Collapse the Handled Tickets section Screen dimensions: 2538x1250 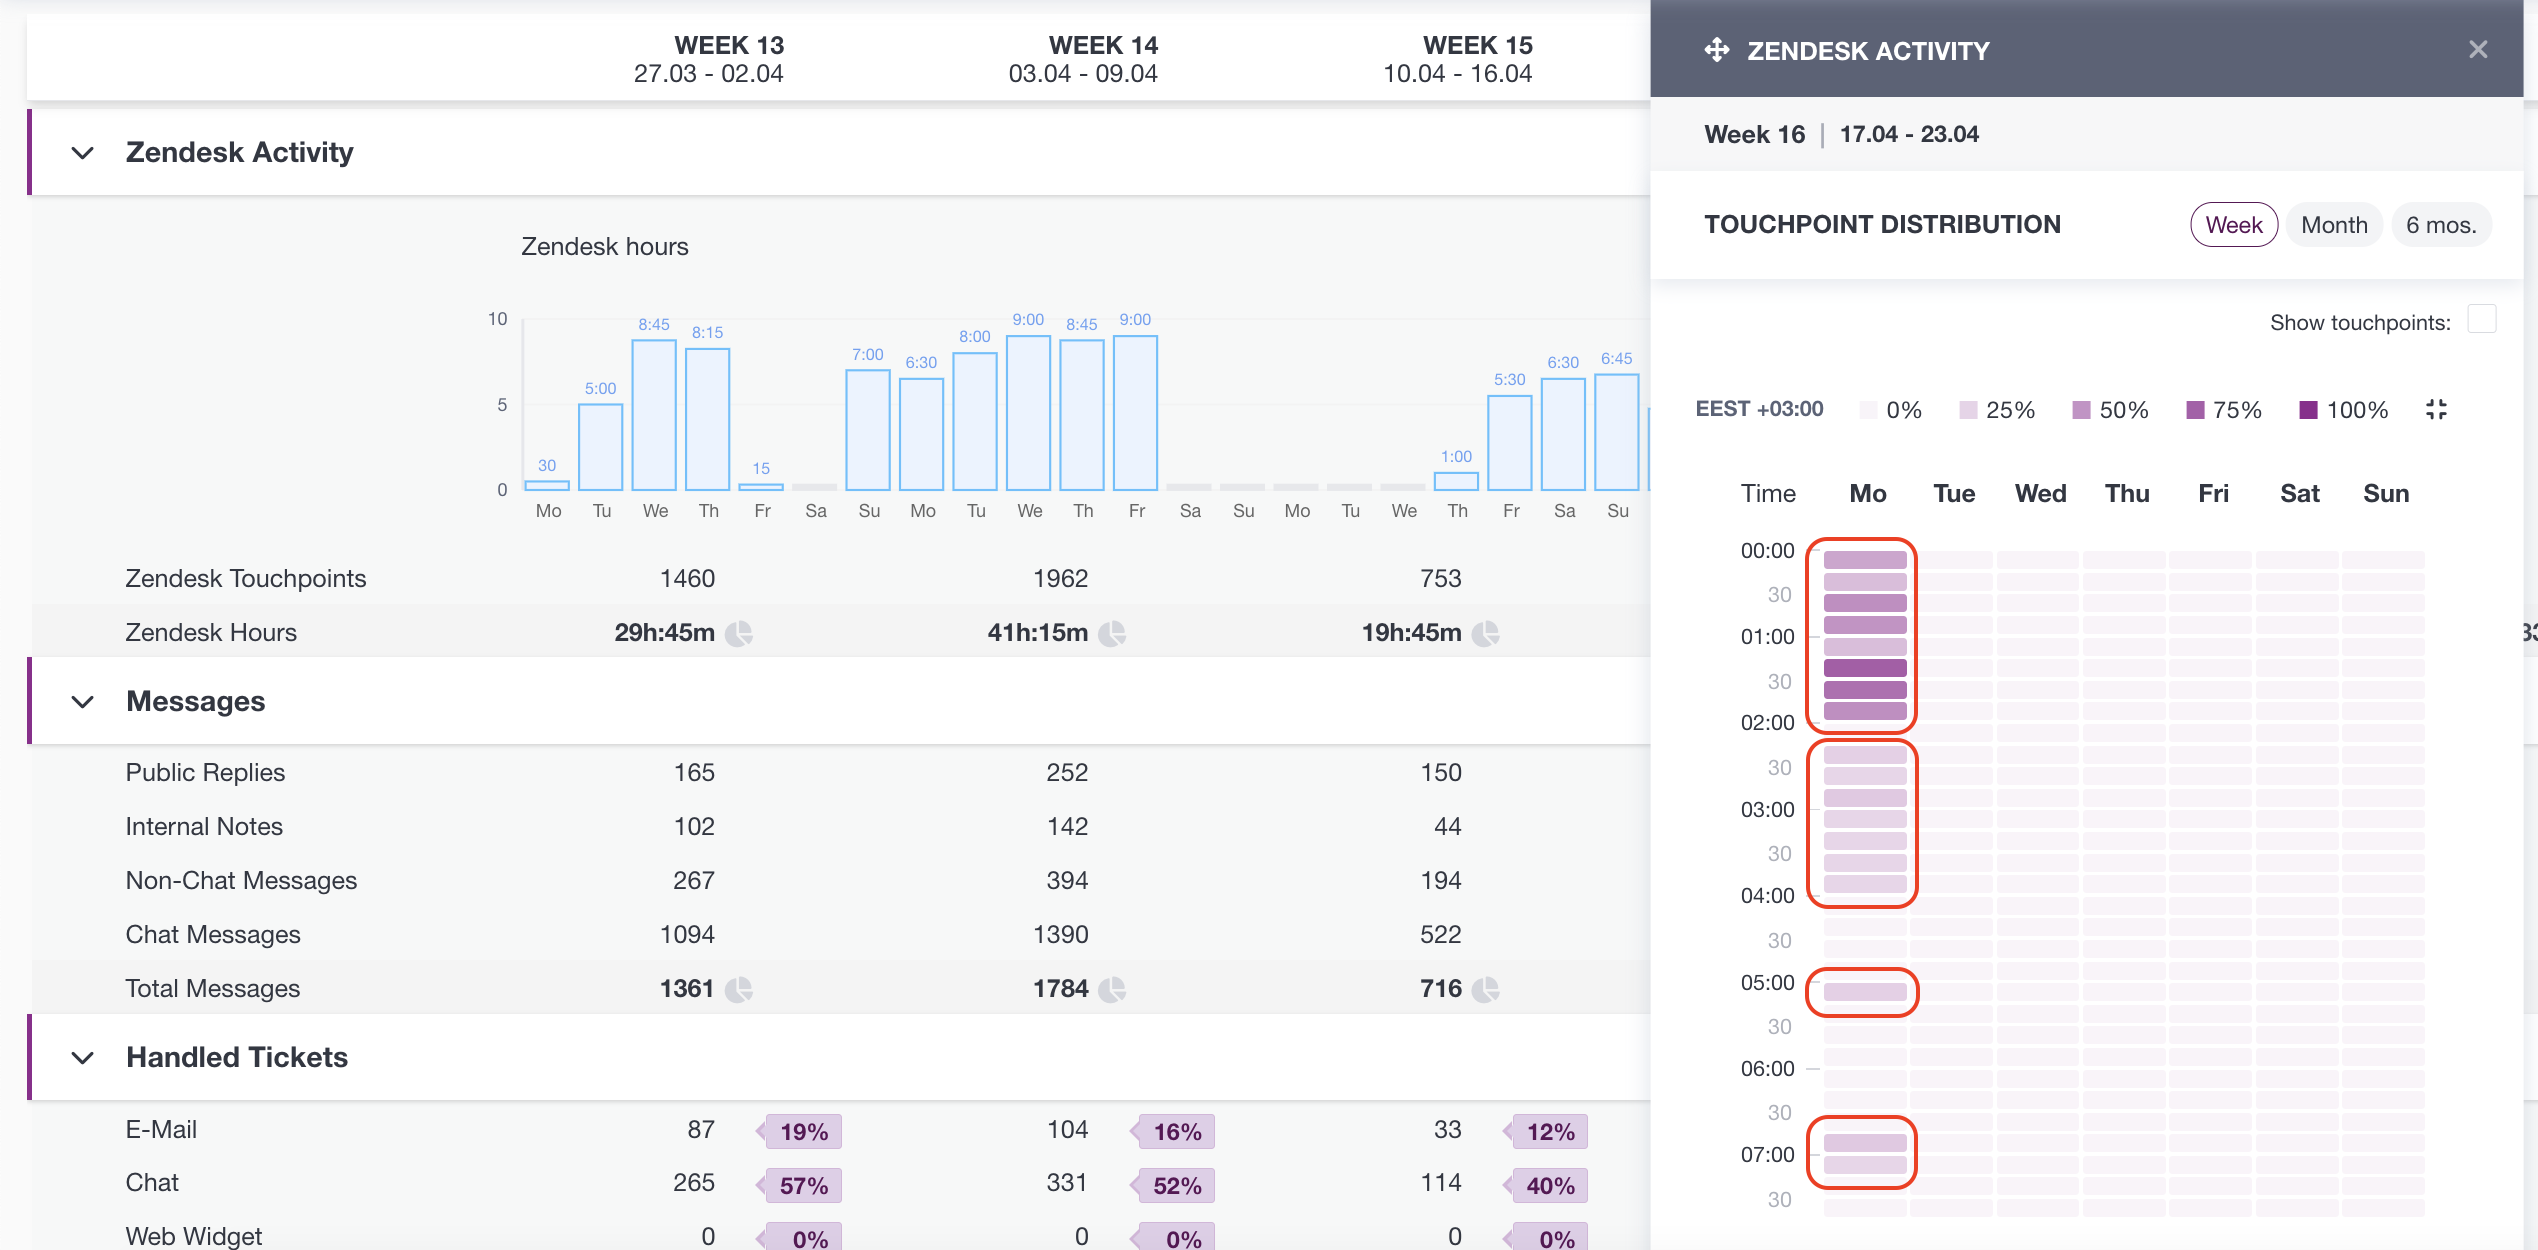tap(83, 1058)
